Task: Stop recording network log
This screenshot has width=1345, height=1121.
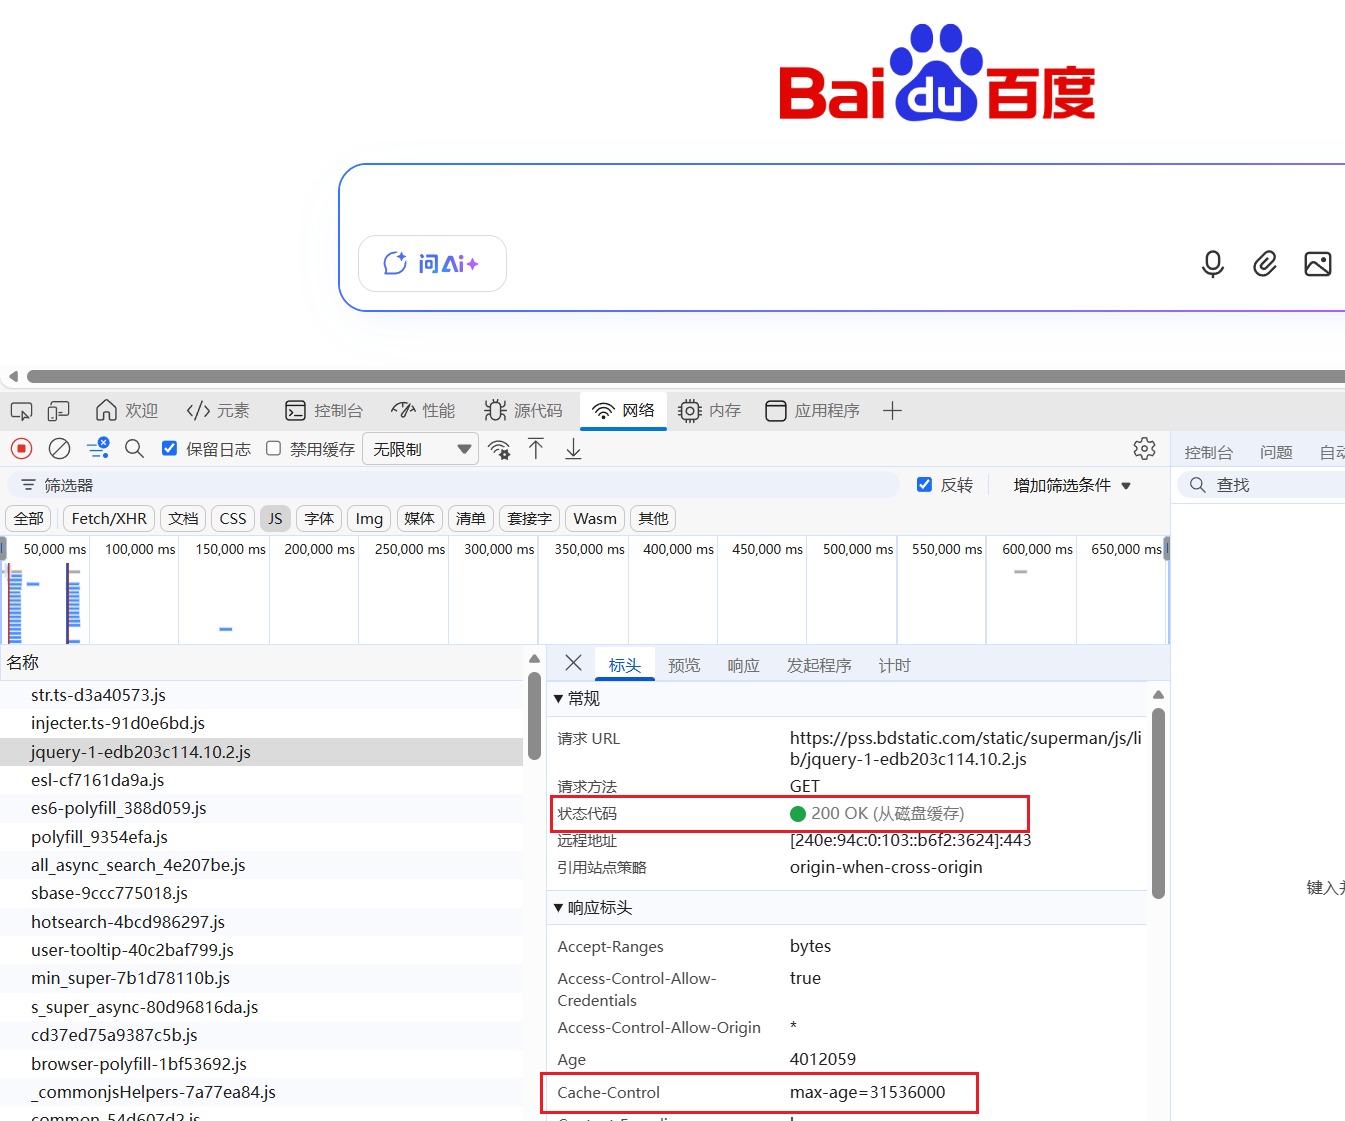Action: [22, 449]
